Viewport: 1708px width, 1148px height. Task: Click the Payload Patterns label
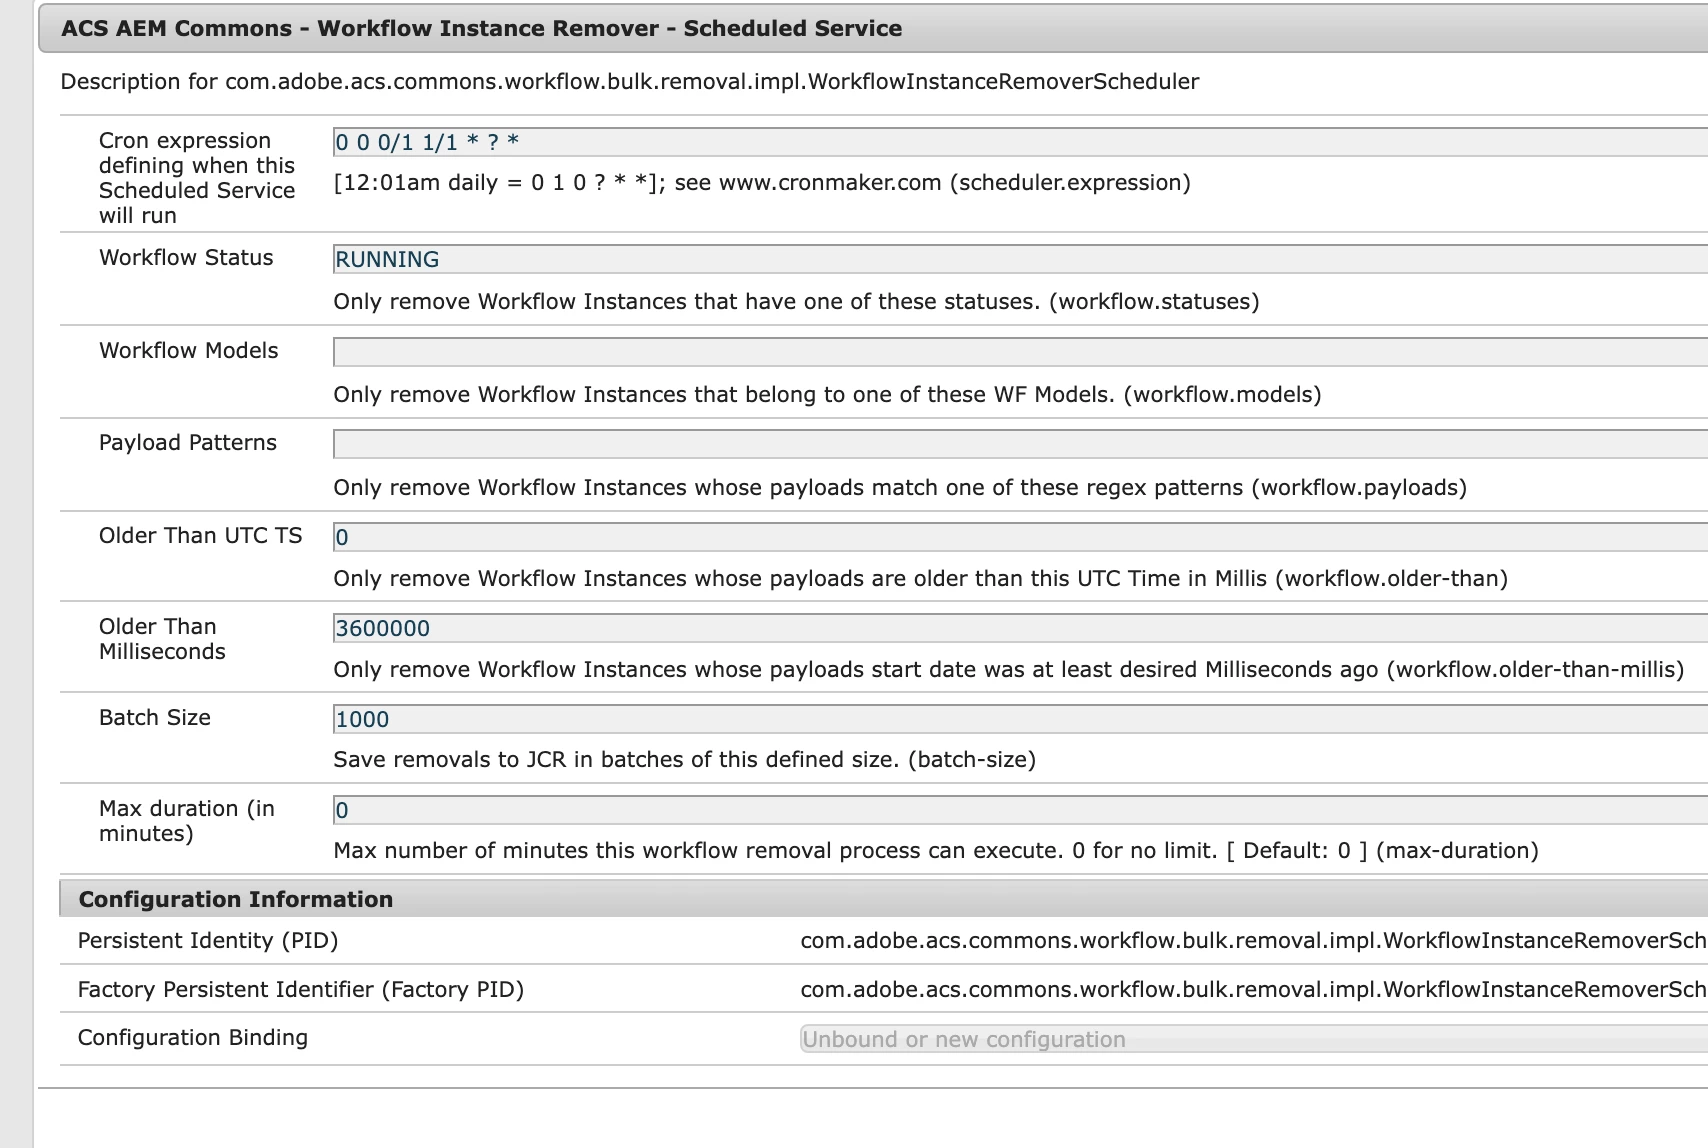(x=188, y=443)
